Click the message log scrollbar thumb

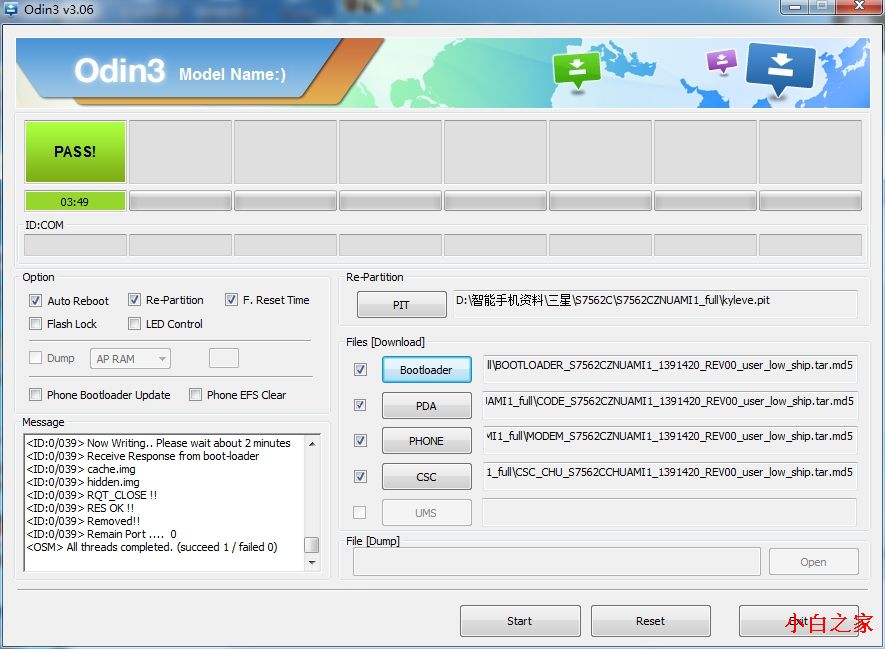tap(312, 545)
